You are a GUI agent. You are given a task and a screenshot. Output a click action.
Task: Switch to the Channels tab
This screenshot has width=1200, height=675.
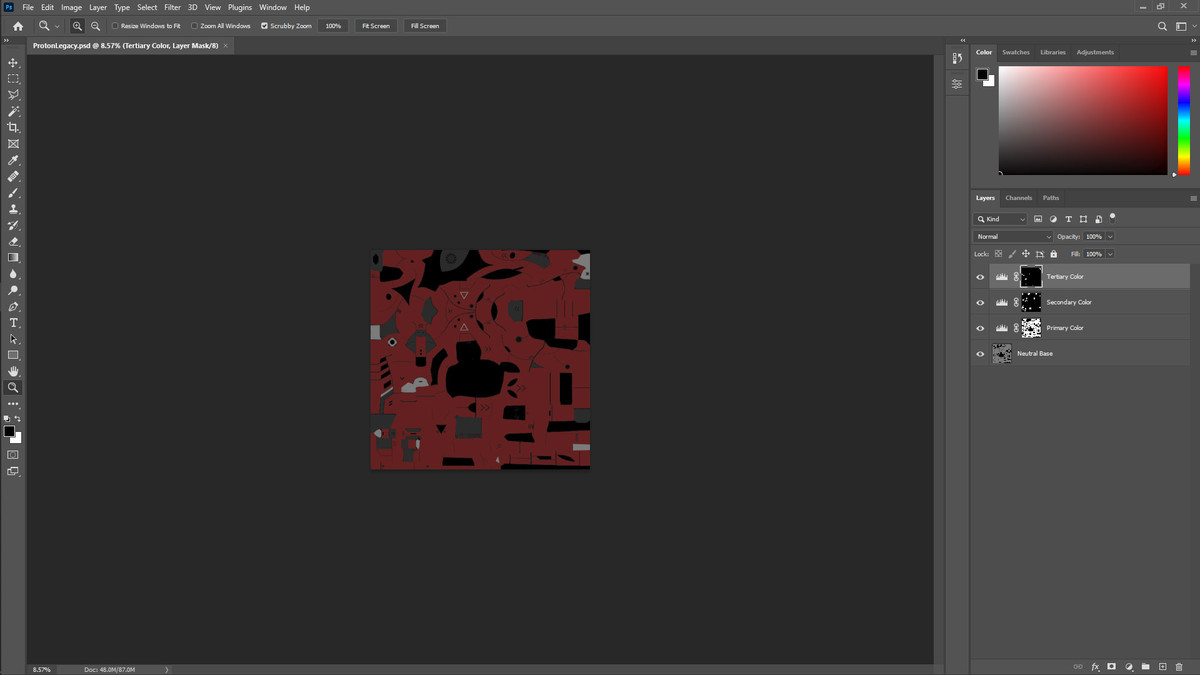pos(1018,198)
